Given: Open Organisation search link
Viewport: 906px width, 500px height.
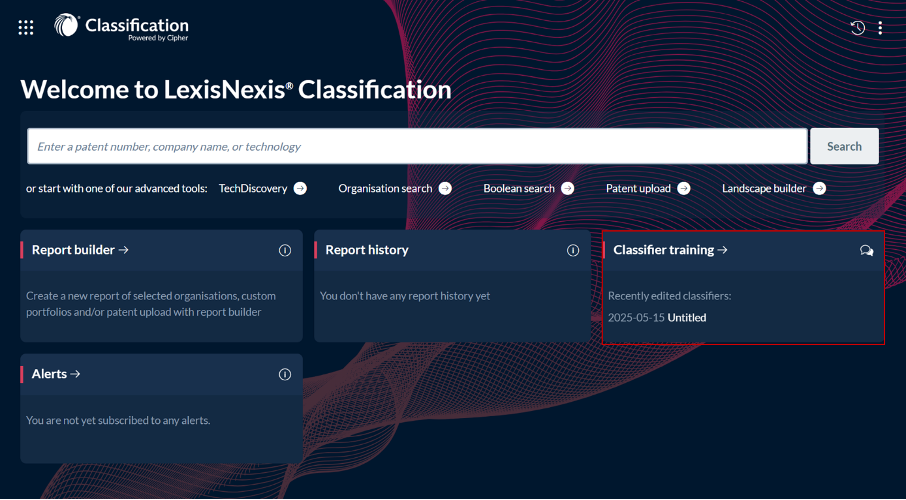Looking at the screenshot, I should (385, 188).
